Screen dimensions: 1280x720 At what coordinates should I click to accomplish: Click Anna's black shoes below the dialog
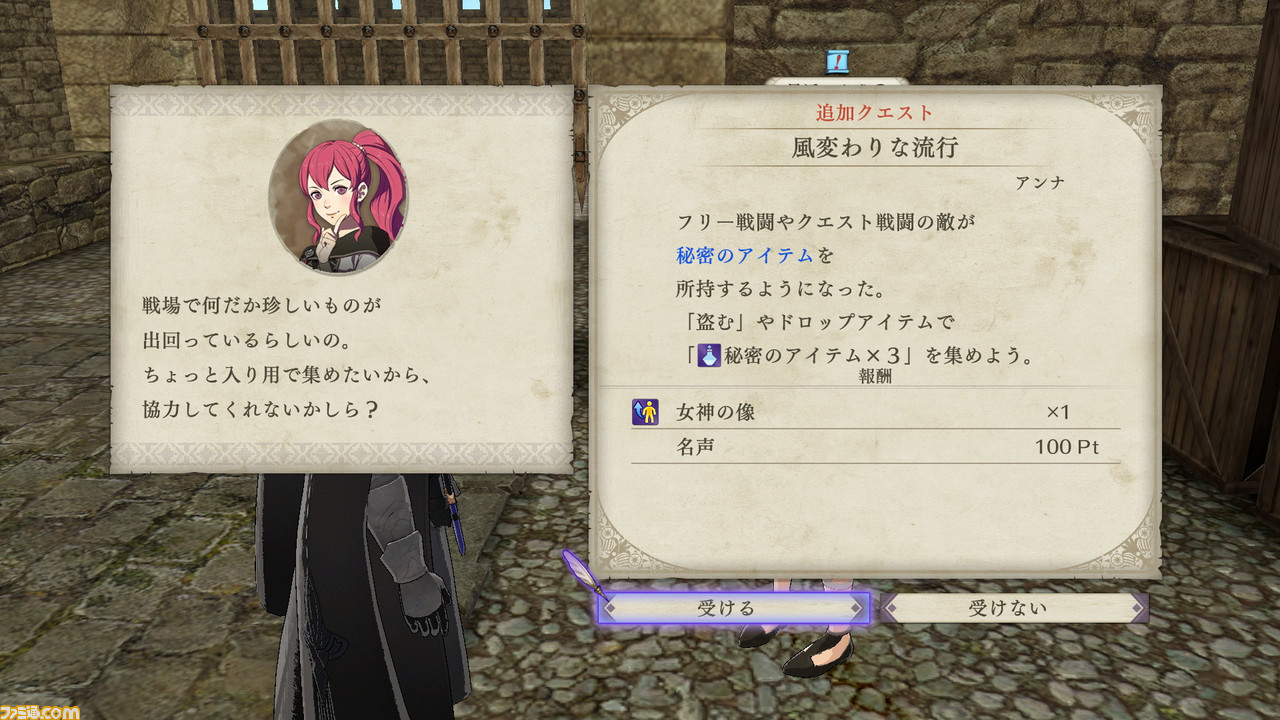(797, 649)
